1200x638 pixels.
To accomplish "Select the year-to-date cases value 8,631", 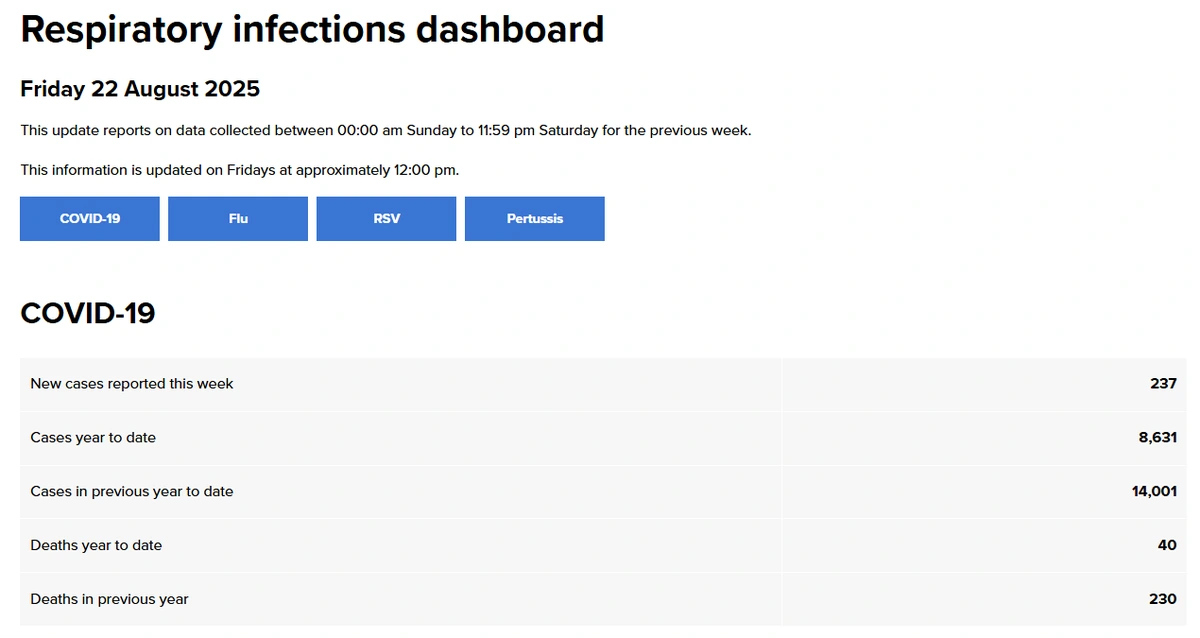I will pos(1157,438).
